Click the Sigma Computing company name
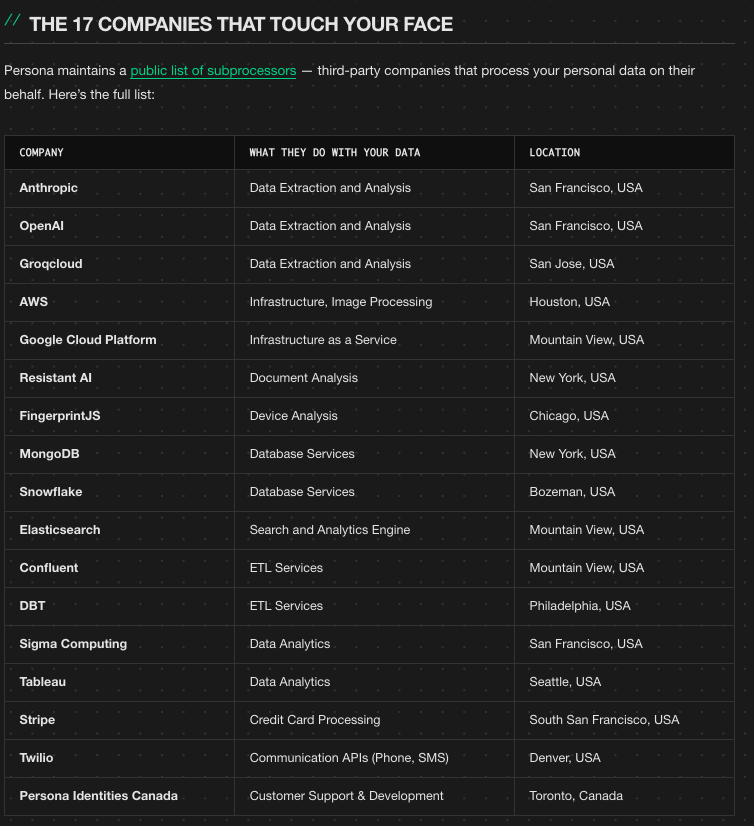754x826 pixels. pyautogui.click(x=73, y=644)
